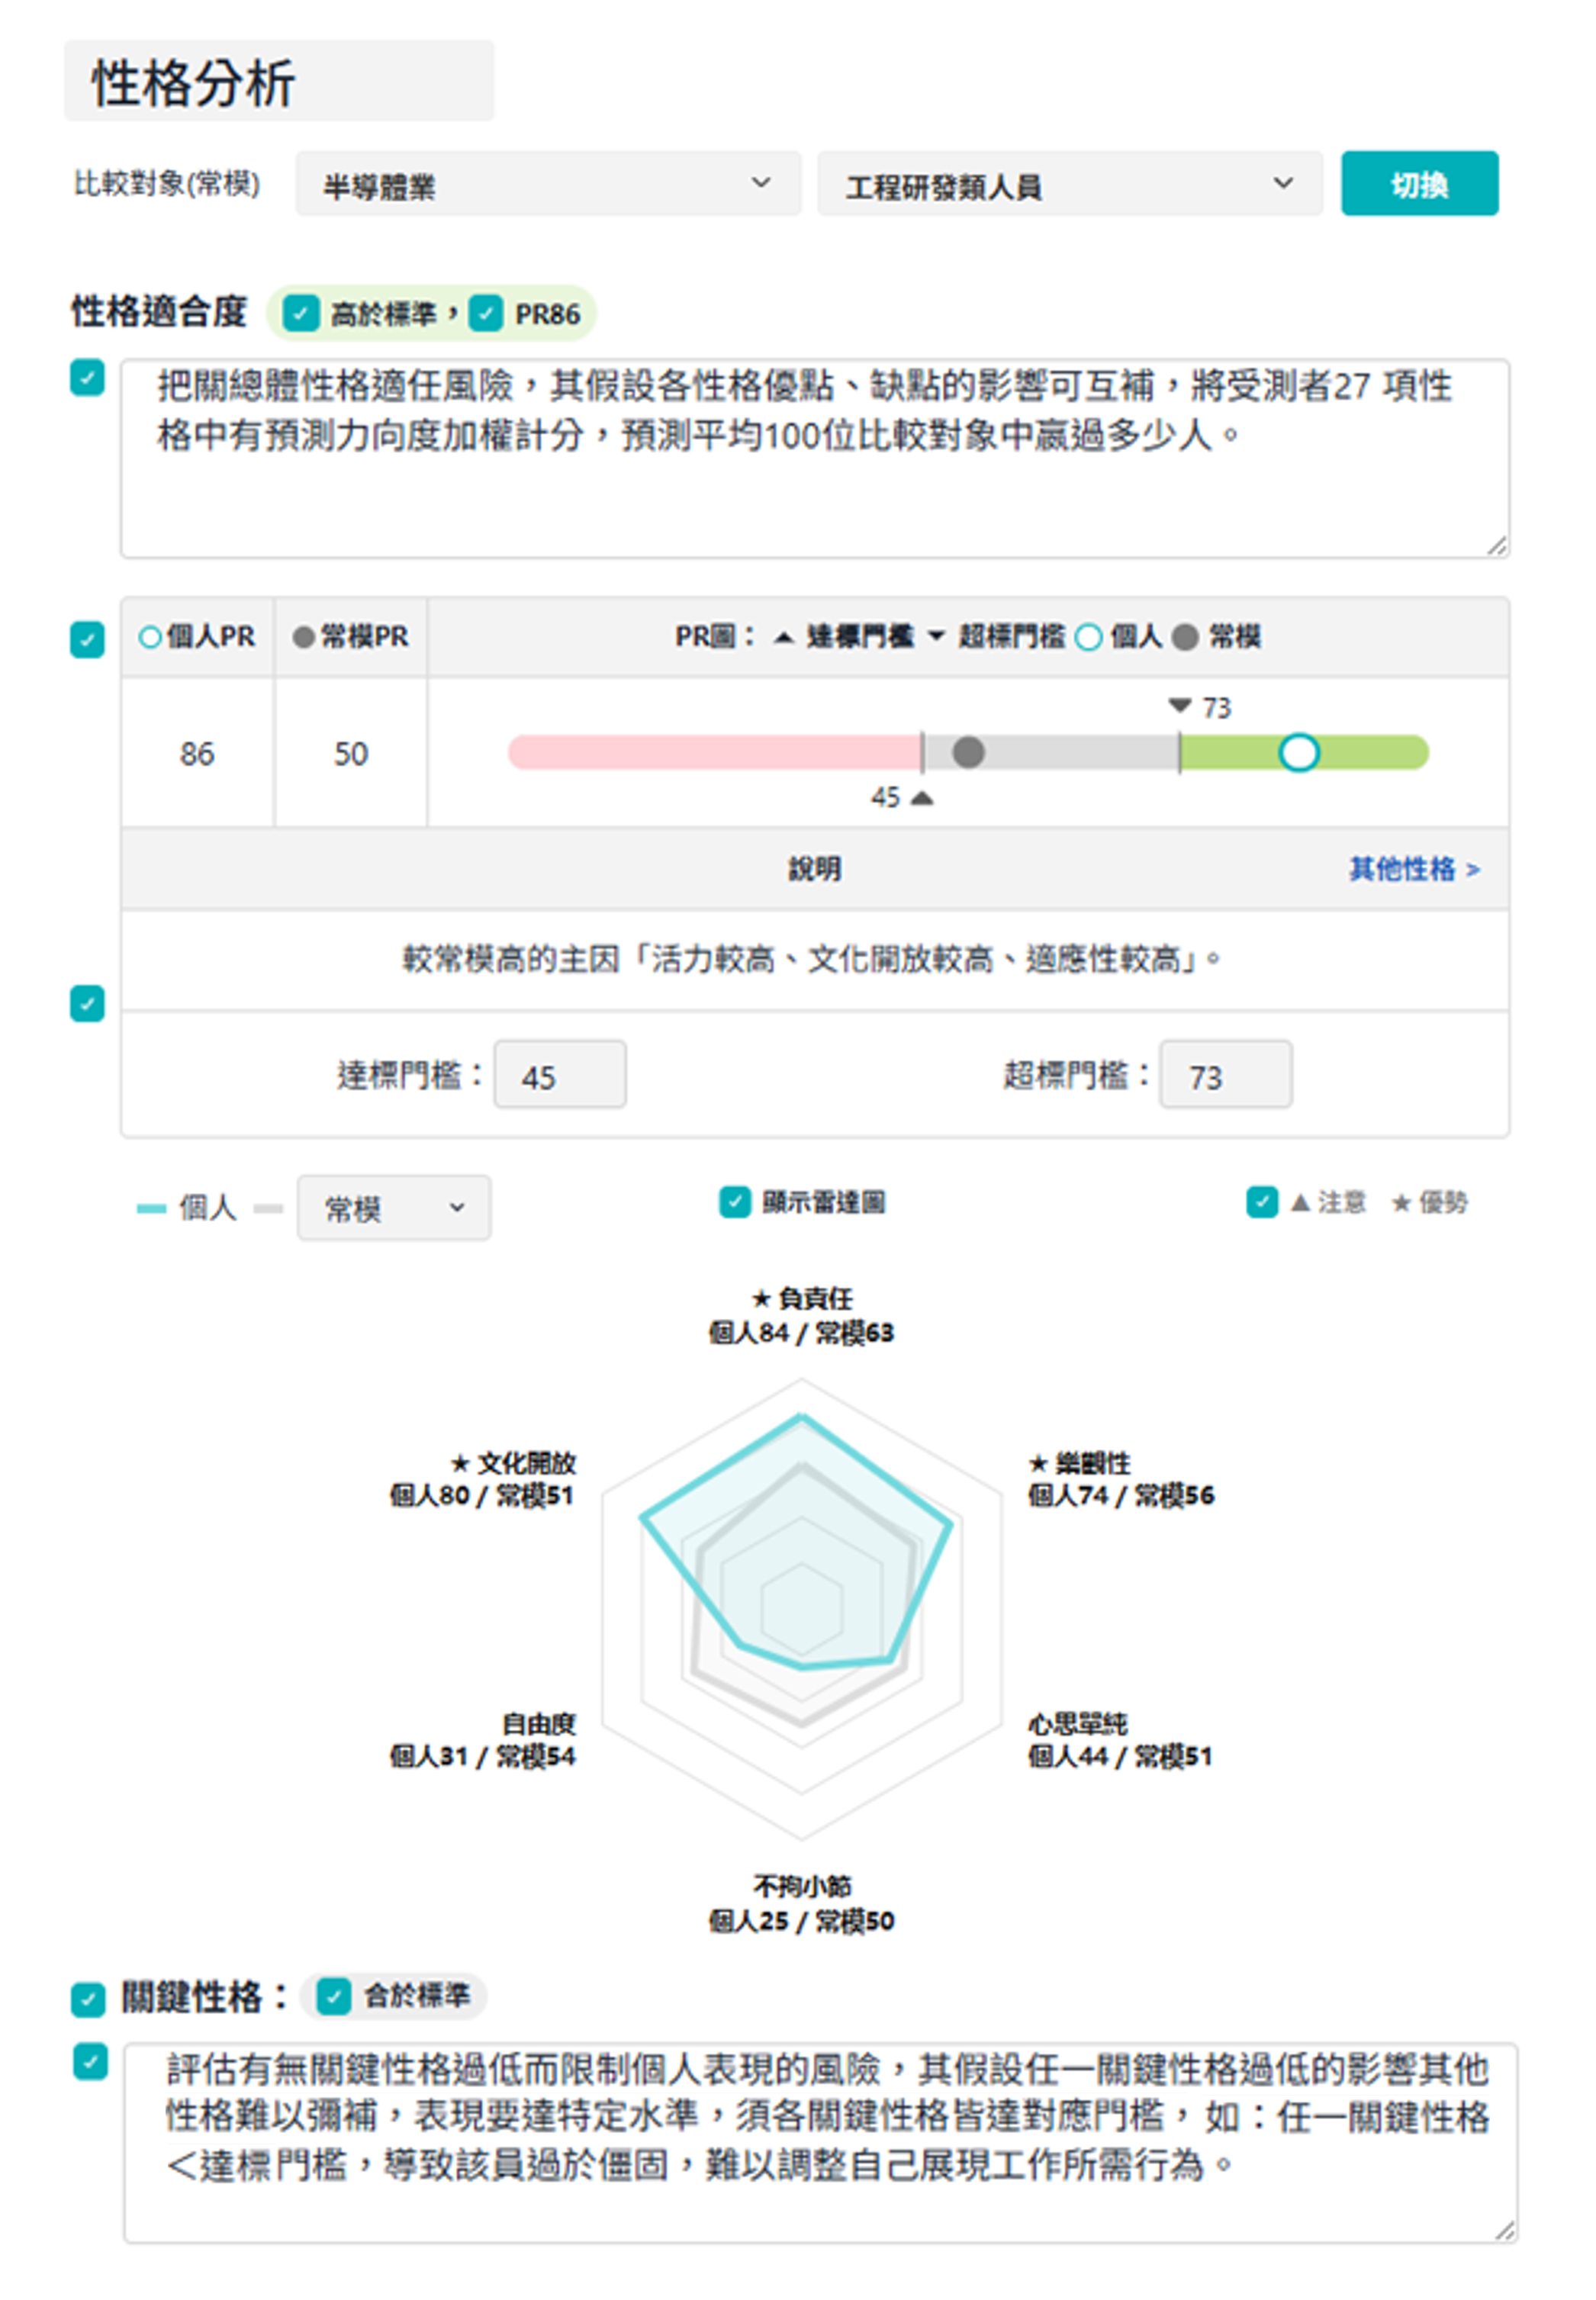Click the 超標門檻 input field showing 73
1596x2300 pixels.
point(1226,1075)
